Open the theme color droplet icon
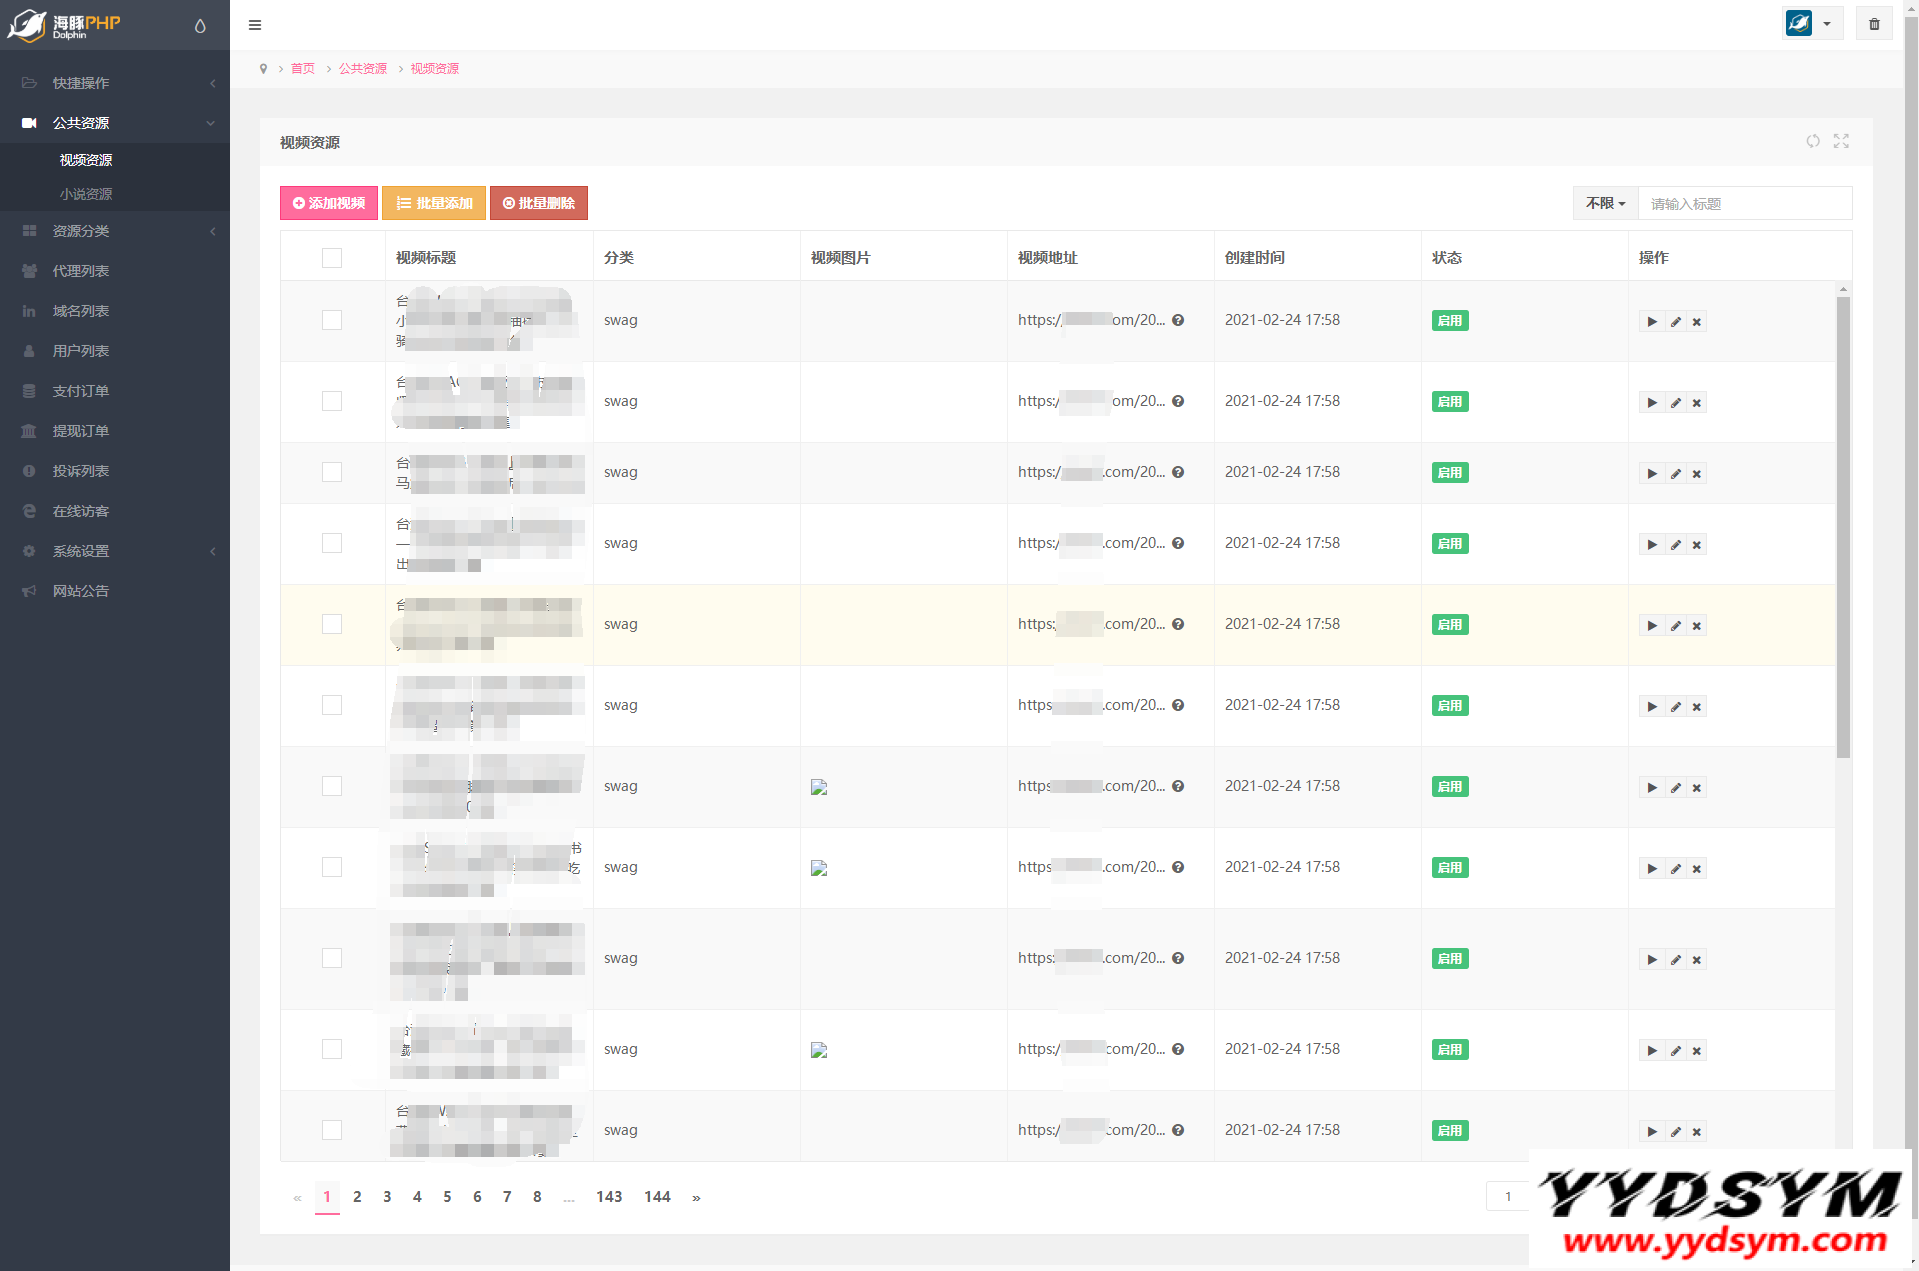1919x1271 pixels. 200,26
